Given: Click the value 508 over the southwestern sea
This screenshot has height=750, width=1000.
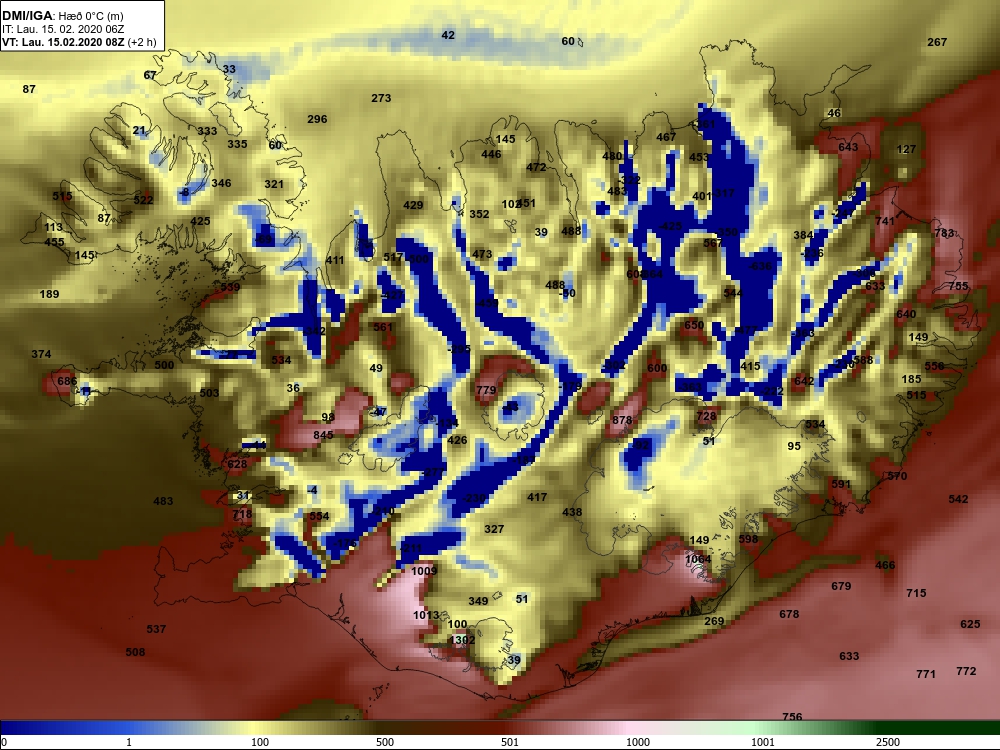Looking at the screenshot, I should click(135, 652).
